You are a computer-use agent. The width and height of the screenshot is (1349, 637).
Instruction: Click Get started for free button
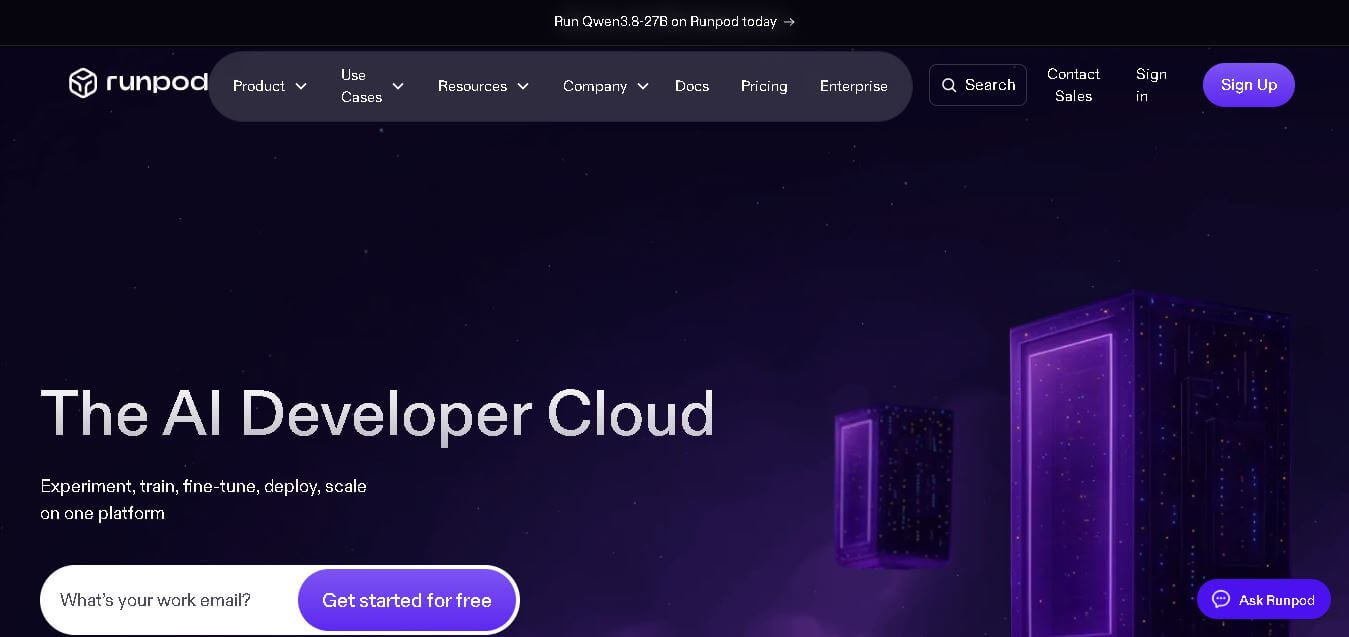pos(407,600)
